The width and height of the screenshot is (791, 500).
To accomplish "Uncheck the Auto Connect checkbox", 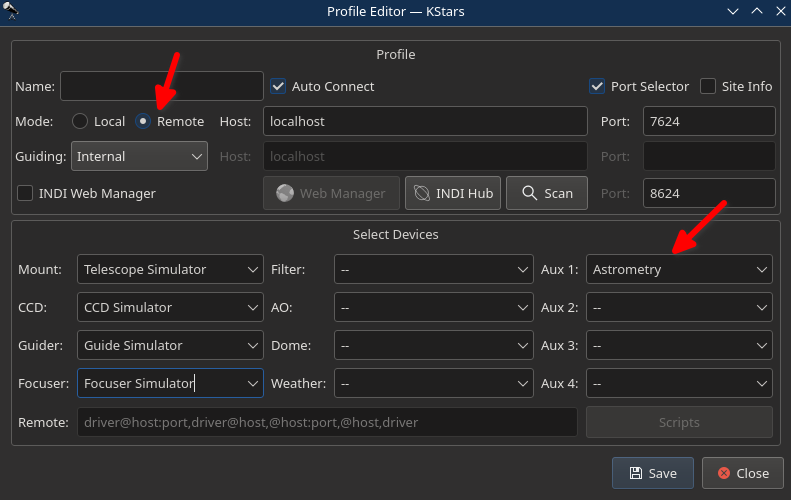I will click(x=278, y=86).
